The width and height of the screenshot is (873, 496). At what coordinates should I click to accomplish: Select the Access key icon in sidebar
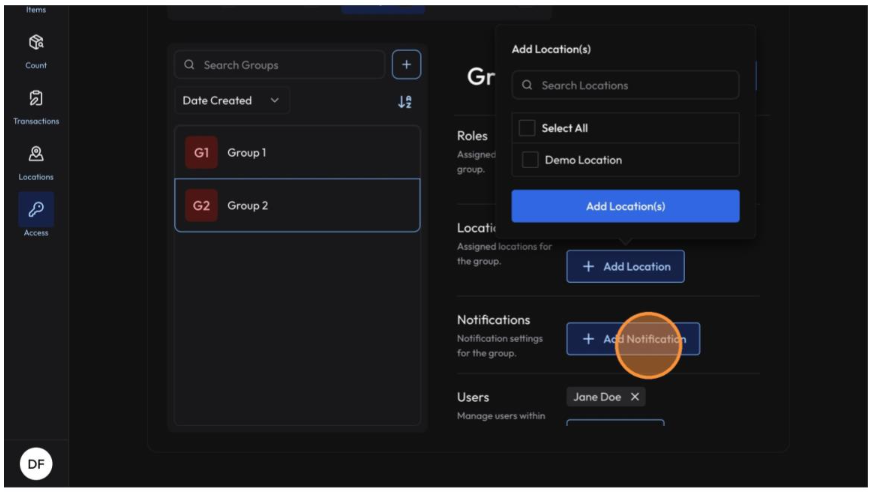(x=36, y=209)
